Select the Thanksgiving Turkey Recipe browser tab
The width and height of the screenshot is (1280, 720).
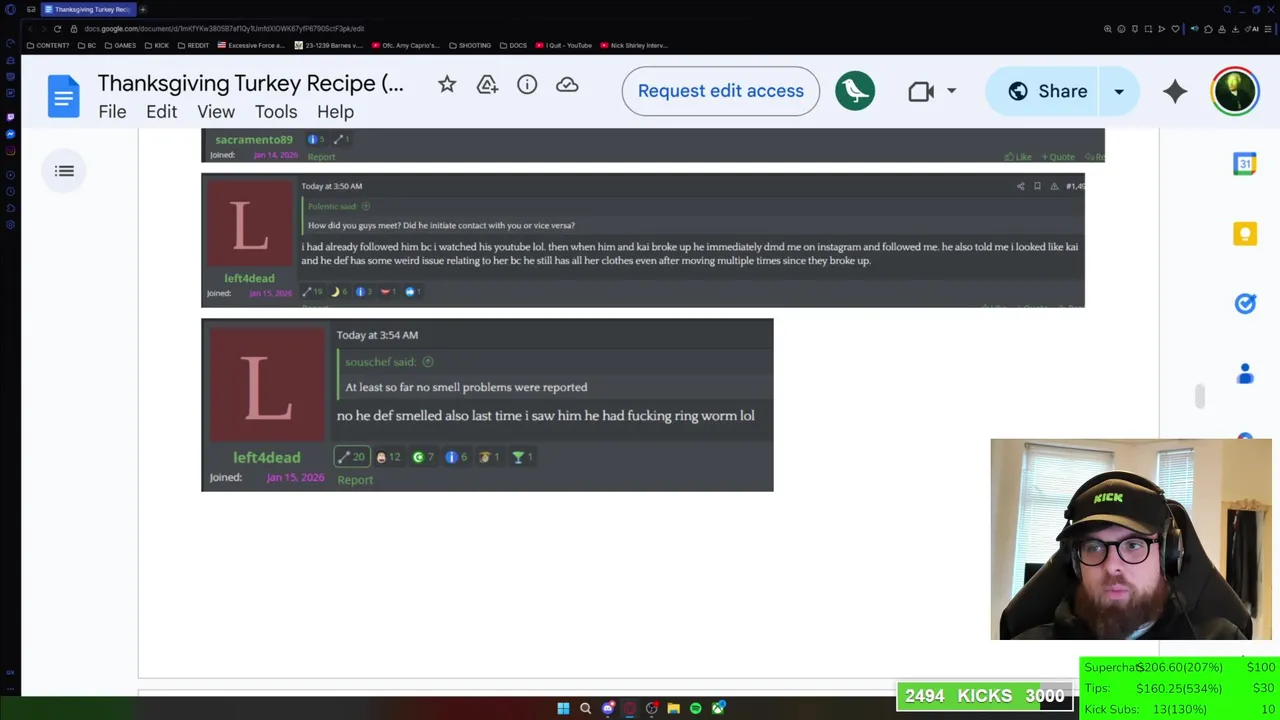(x=88, y=9)
